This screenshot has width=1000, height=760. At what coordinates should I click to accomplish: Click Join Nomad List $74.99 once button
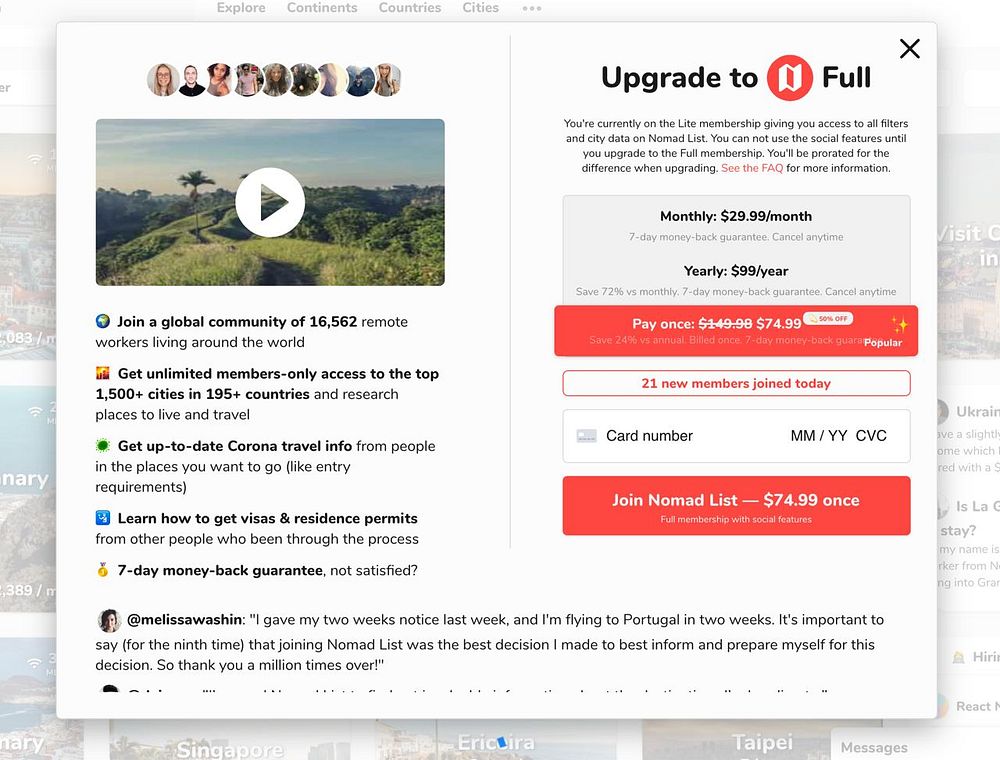point(736,506)
